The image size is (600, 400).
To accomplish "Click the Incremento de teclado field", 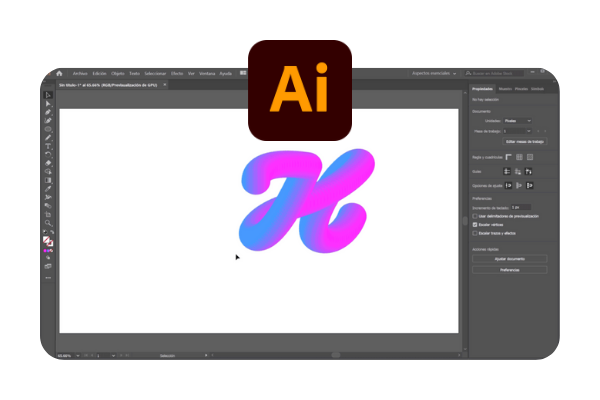I will [x=521, y=207].
